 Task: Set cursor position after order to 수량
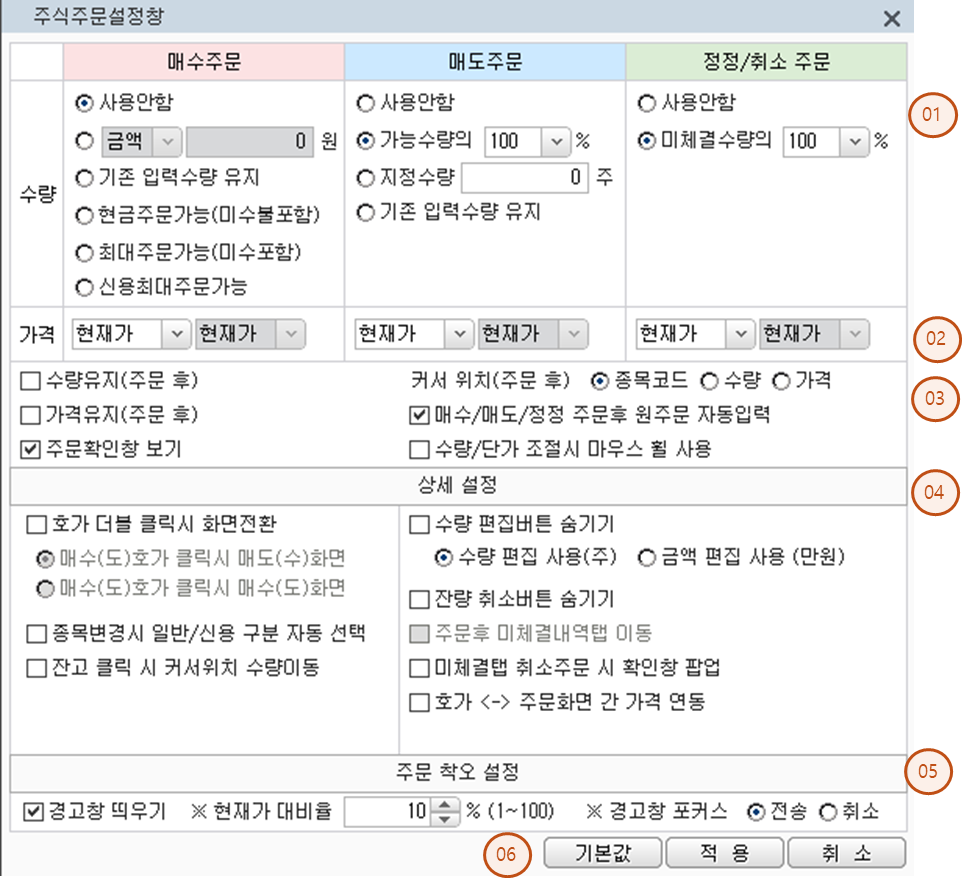tap(709, 382)
